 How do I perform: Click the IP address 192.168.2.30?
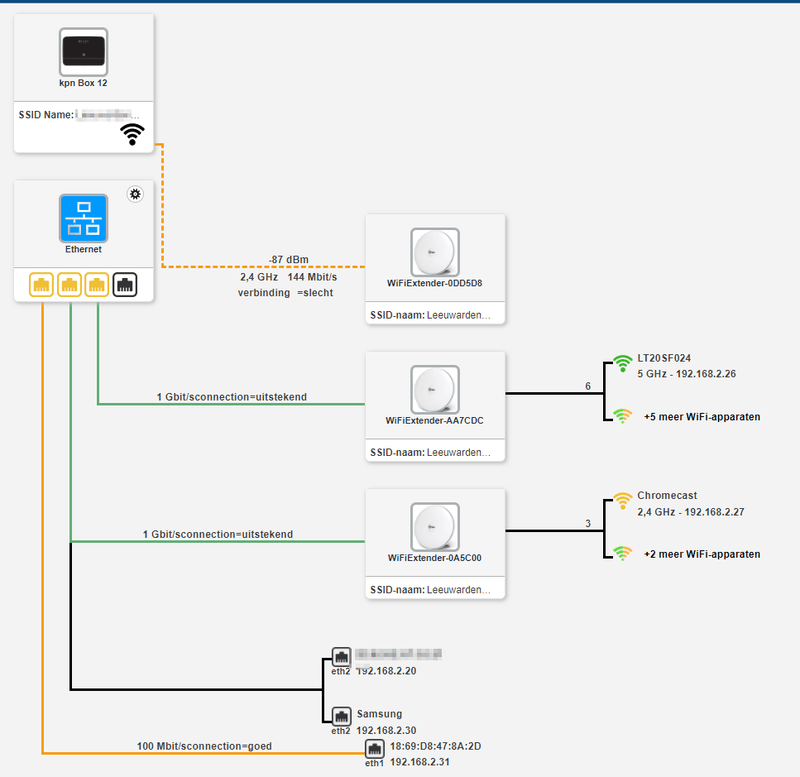[x=386, y=730]
